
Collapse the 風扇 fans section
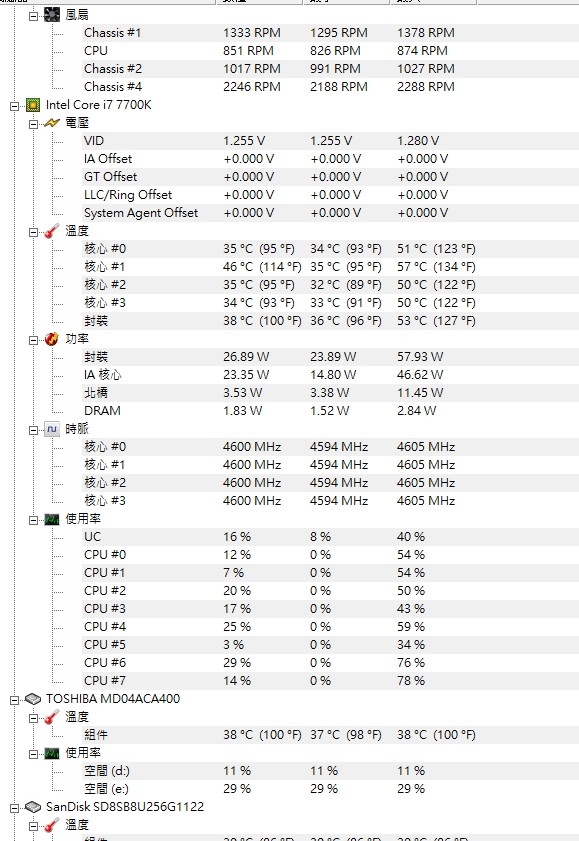tap(33, 16)
